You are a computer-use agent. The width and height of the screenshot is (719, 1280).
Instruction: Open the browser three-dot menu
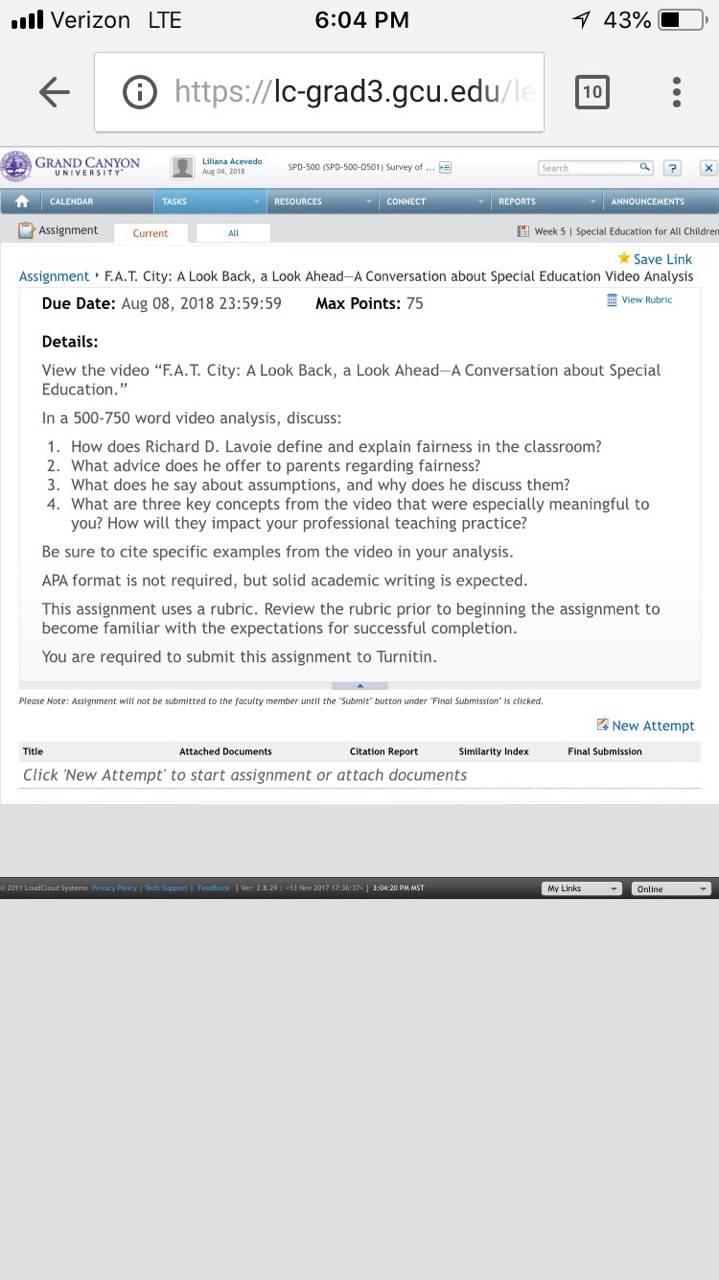click(677, 92)
